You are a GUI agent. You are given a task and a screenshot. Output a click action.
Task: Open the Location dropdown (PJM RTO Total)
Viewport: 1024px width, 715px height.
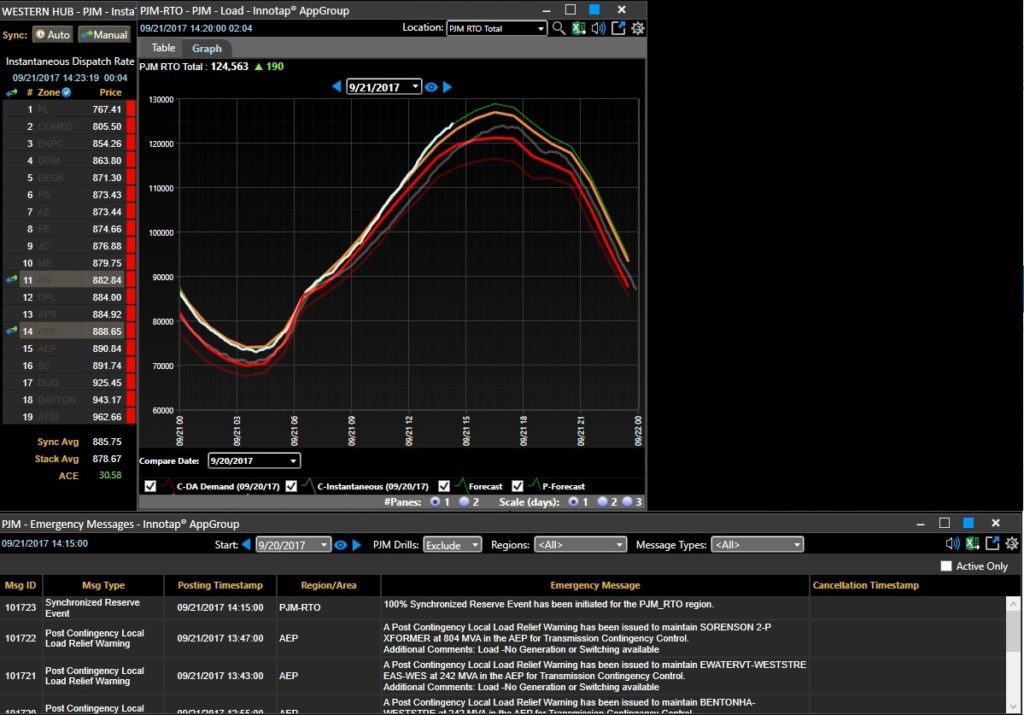[496, 28]
